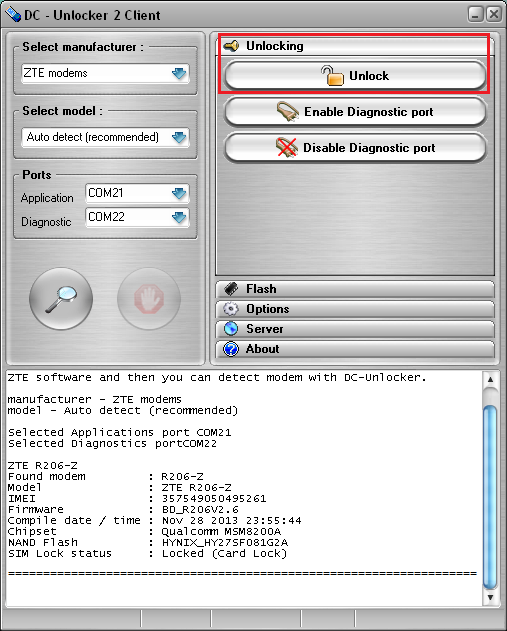Viewport: 507px width, 631px height.
Task: Open the Select model dropdown arrow
Action: (179, 137)
